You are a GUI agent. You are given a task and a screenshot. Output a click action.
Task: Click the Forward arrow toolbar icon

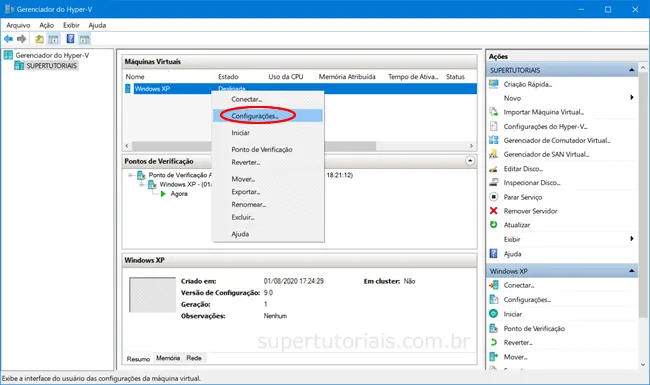point(22,39)
